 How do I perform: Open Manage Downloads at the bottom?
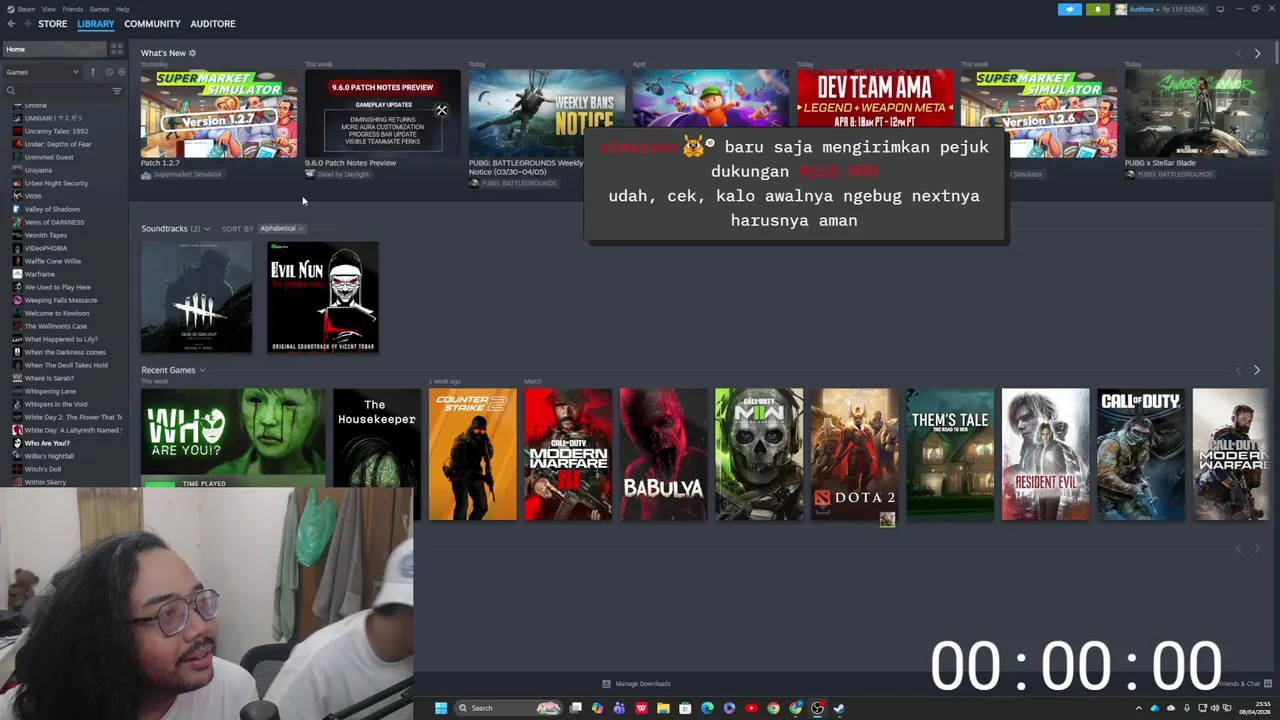(637, 684)
